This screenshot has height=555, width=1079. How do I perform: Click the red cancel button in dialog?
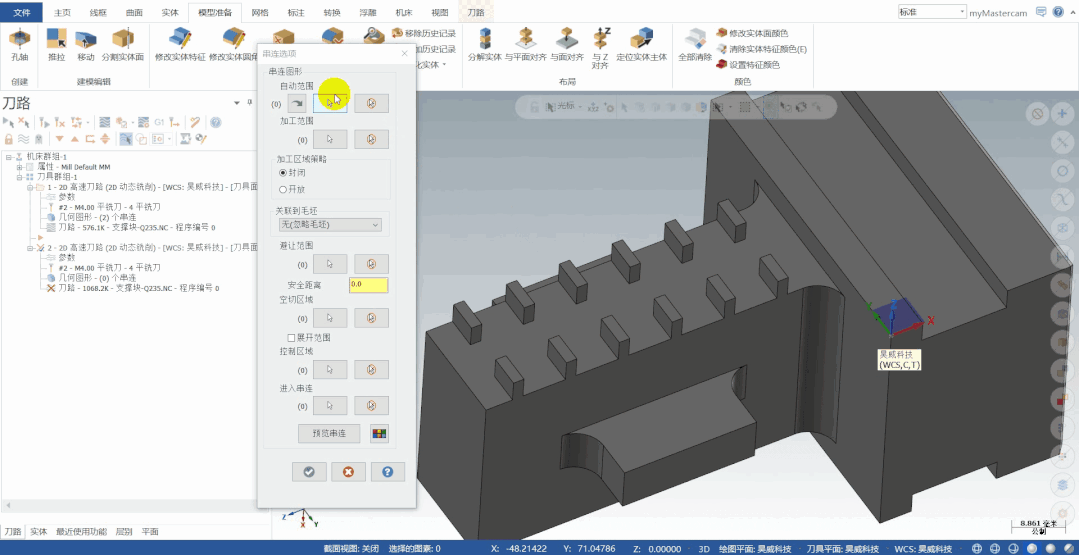348,471
